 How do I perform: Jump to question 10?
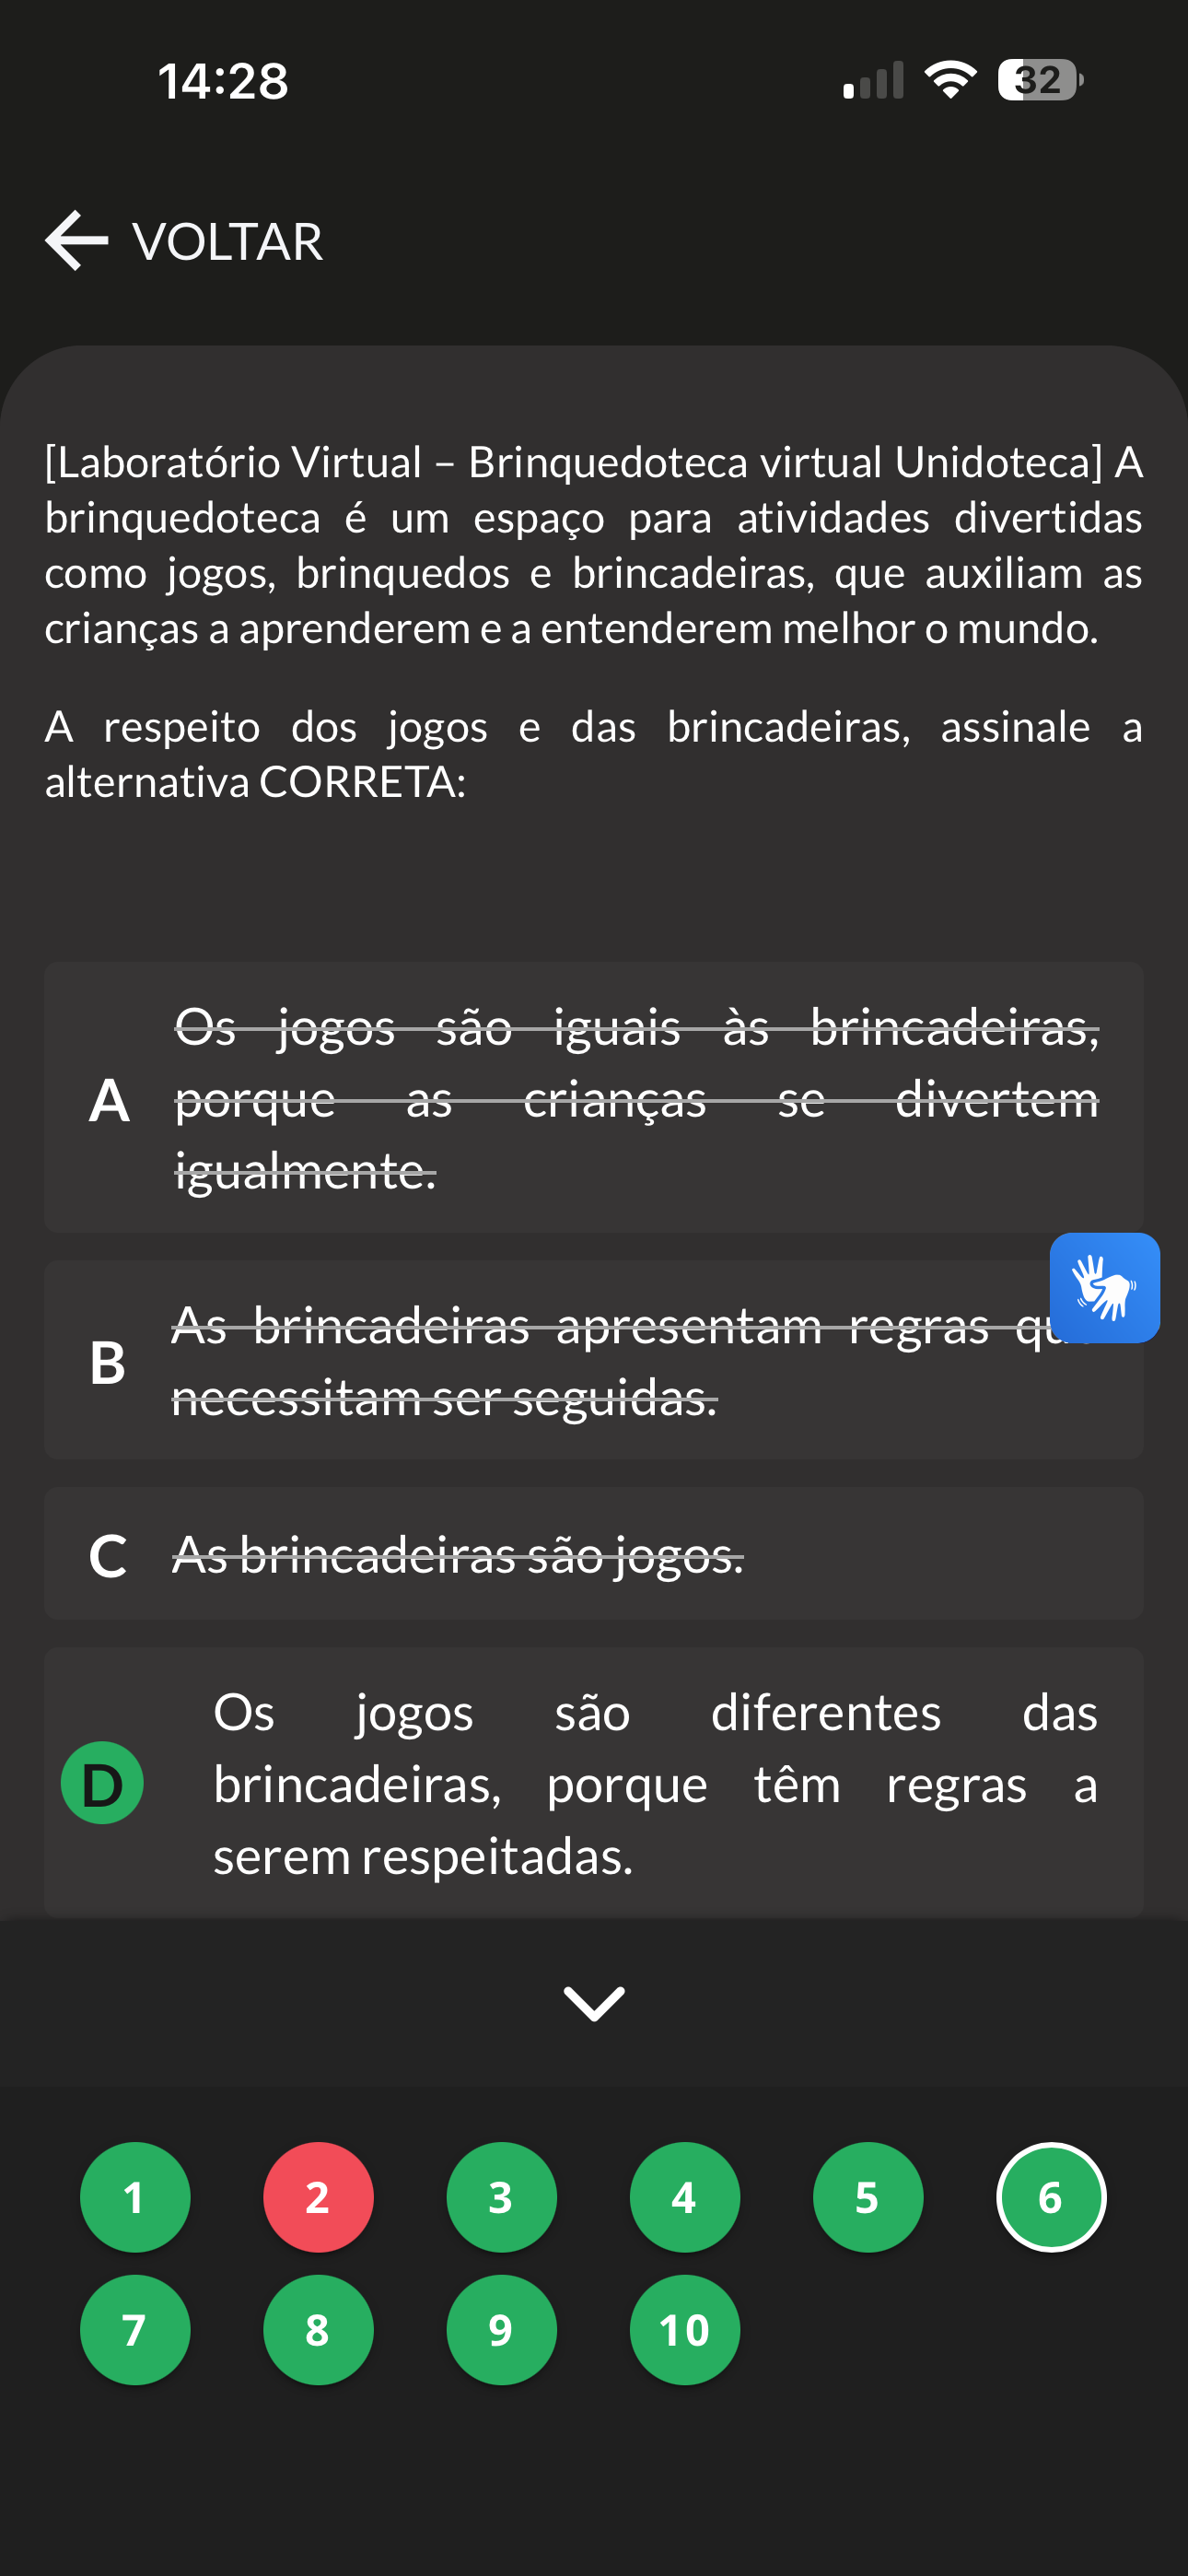click(685, 2330)
